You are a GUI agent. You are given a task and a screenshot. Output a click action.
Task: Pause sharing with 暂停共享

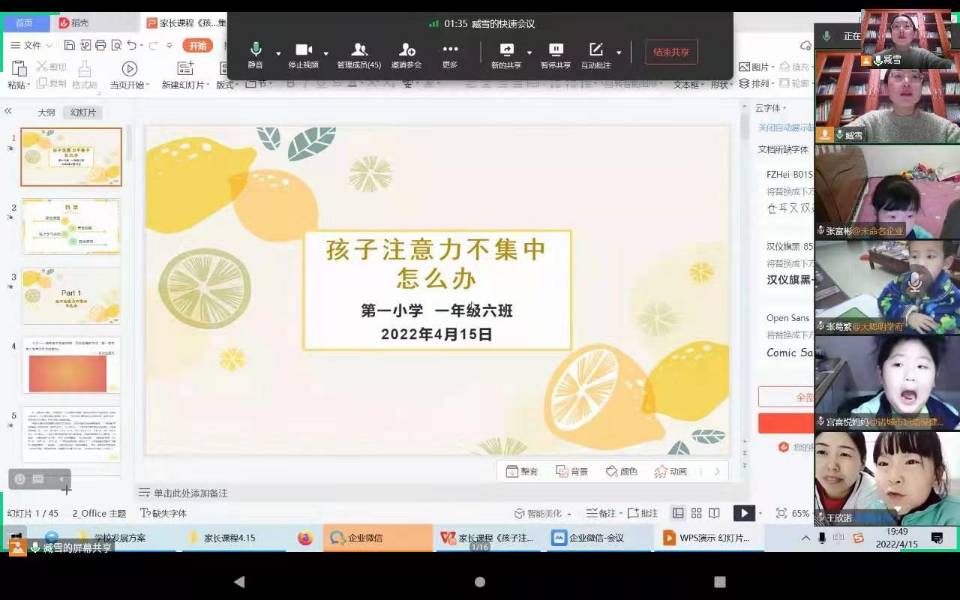click(x=557, y=50)
